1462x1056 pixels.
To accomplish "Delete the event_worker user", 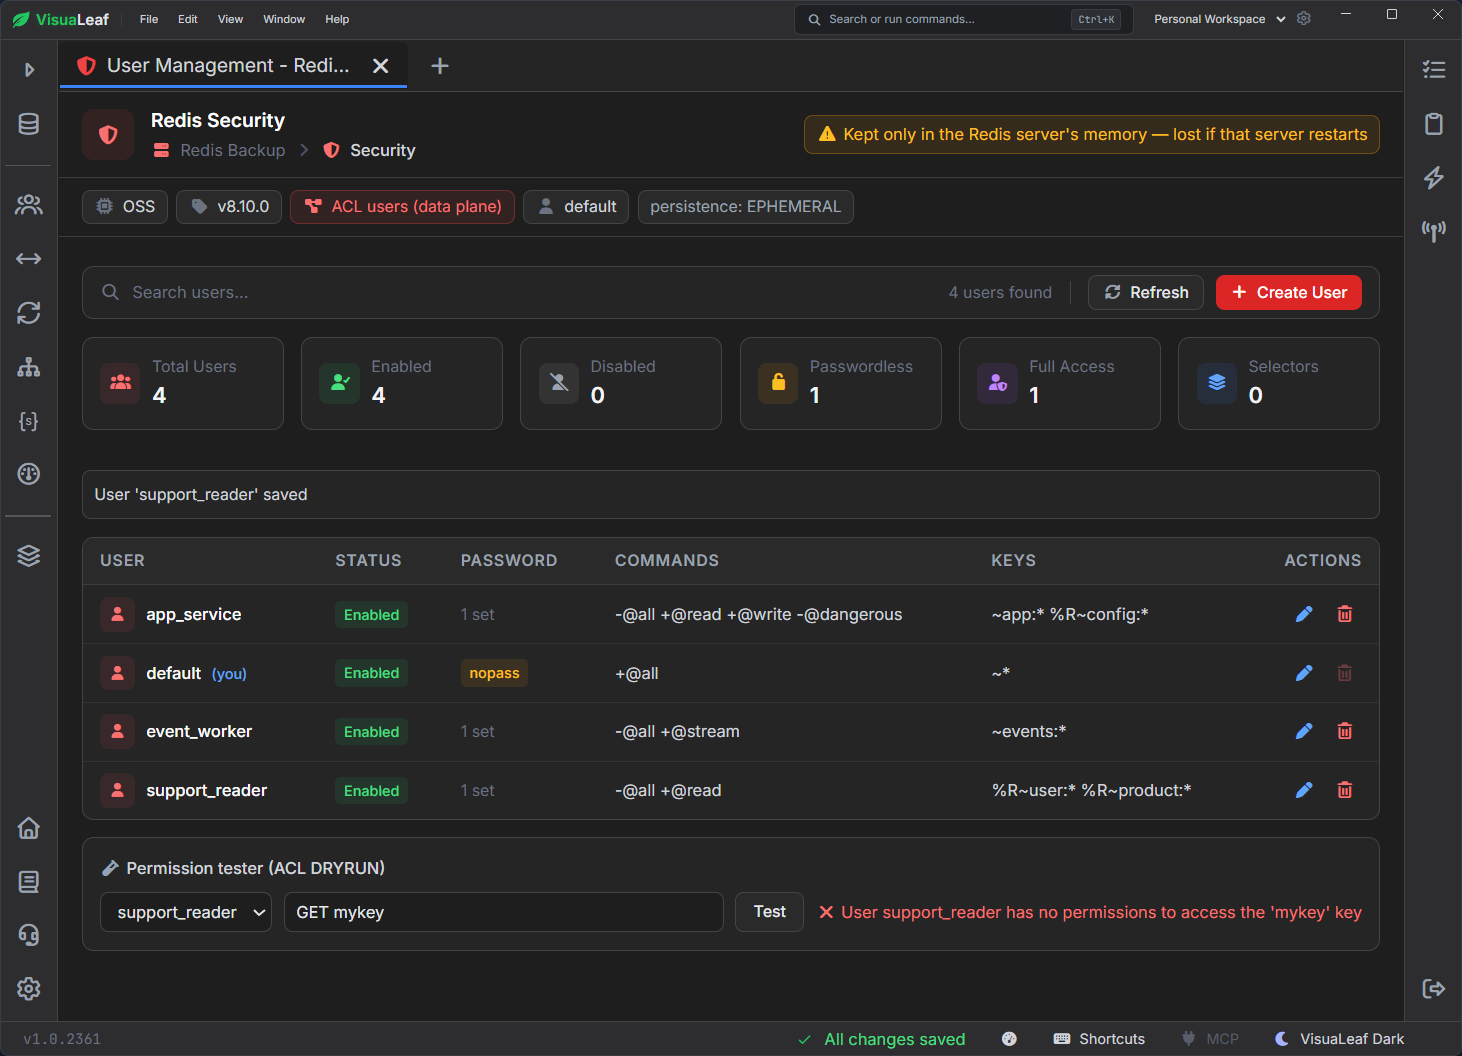I will point(1345,731).
